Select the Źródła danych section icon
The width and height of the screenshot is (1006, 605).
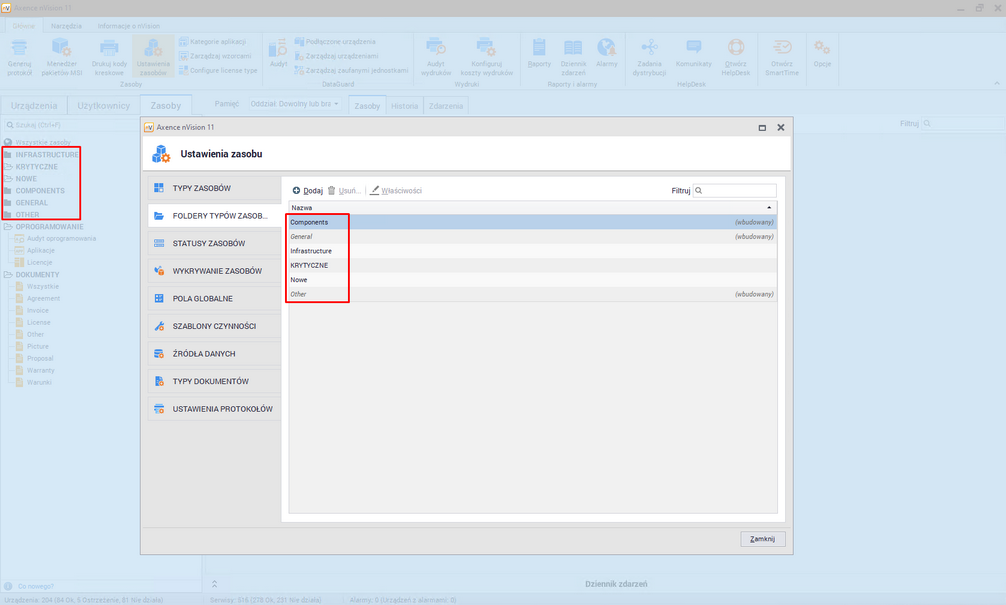[159, 354]
